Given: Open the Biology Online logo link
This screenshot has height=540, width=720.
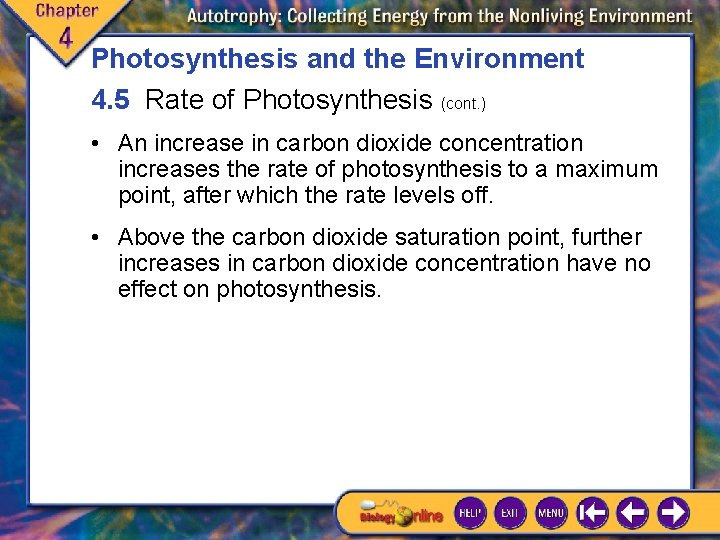Looking at the screenshot, I should pyautogui.click(x=401, y=514).
